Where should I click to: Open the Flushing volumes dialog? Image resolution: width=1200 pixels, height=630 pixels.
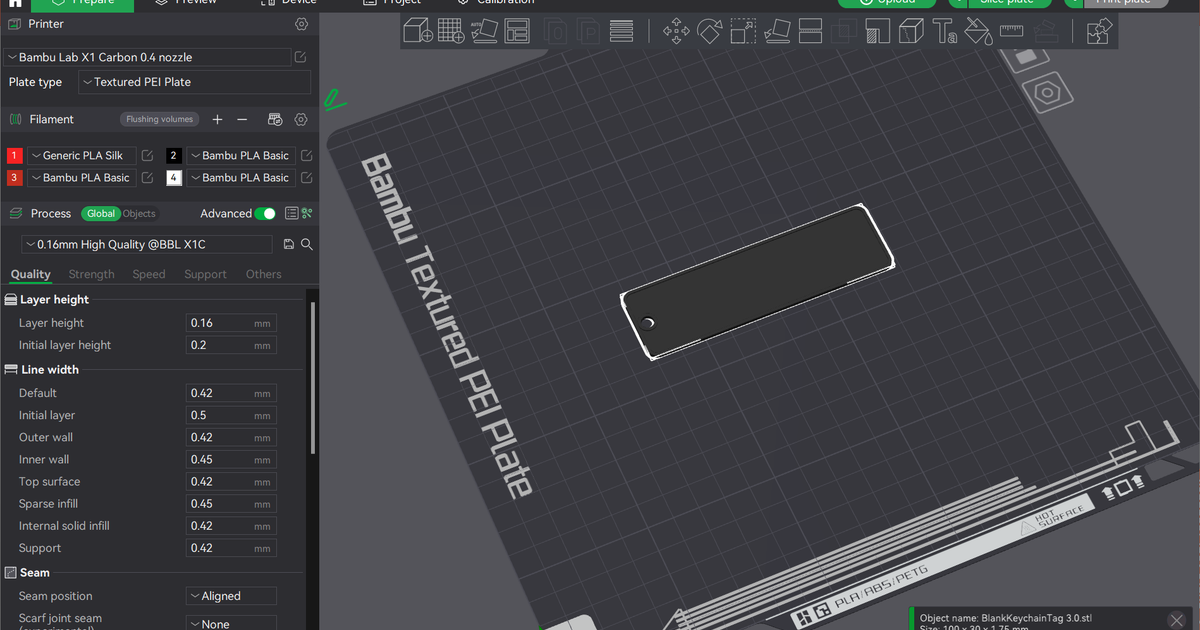click(x=159, y=119)
